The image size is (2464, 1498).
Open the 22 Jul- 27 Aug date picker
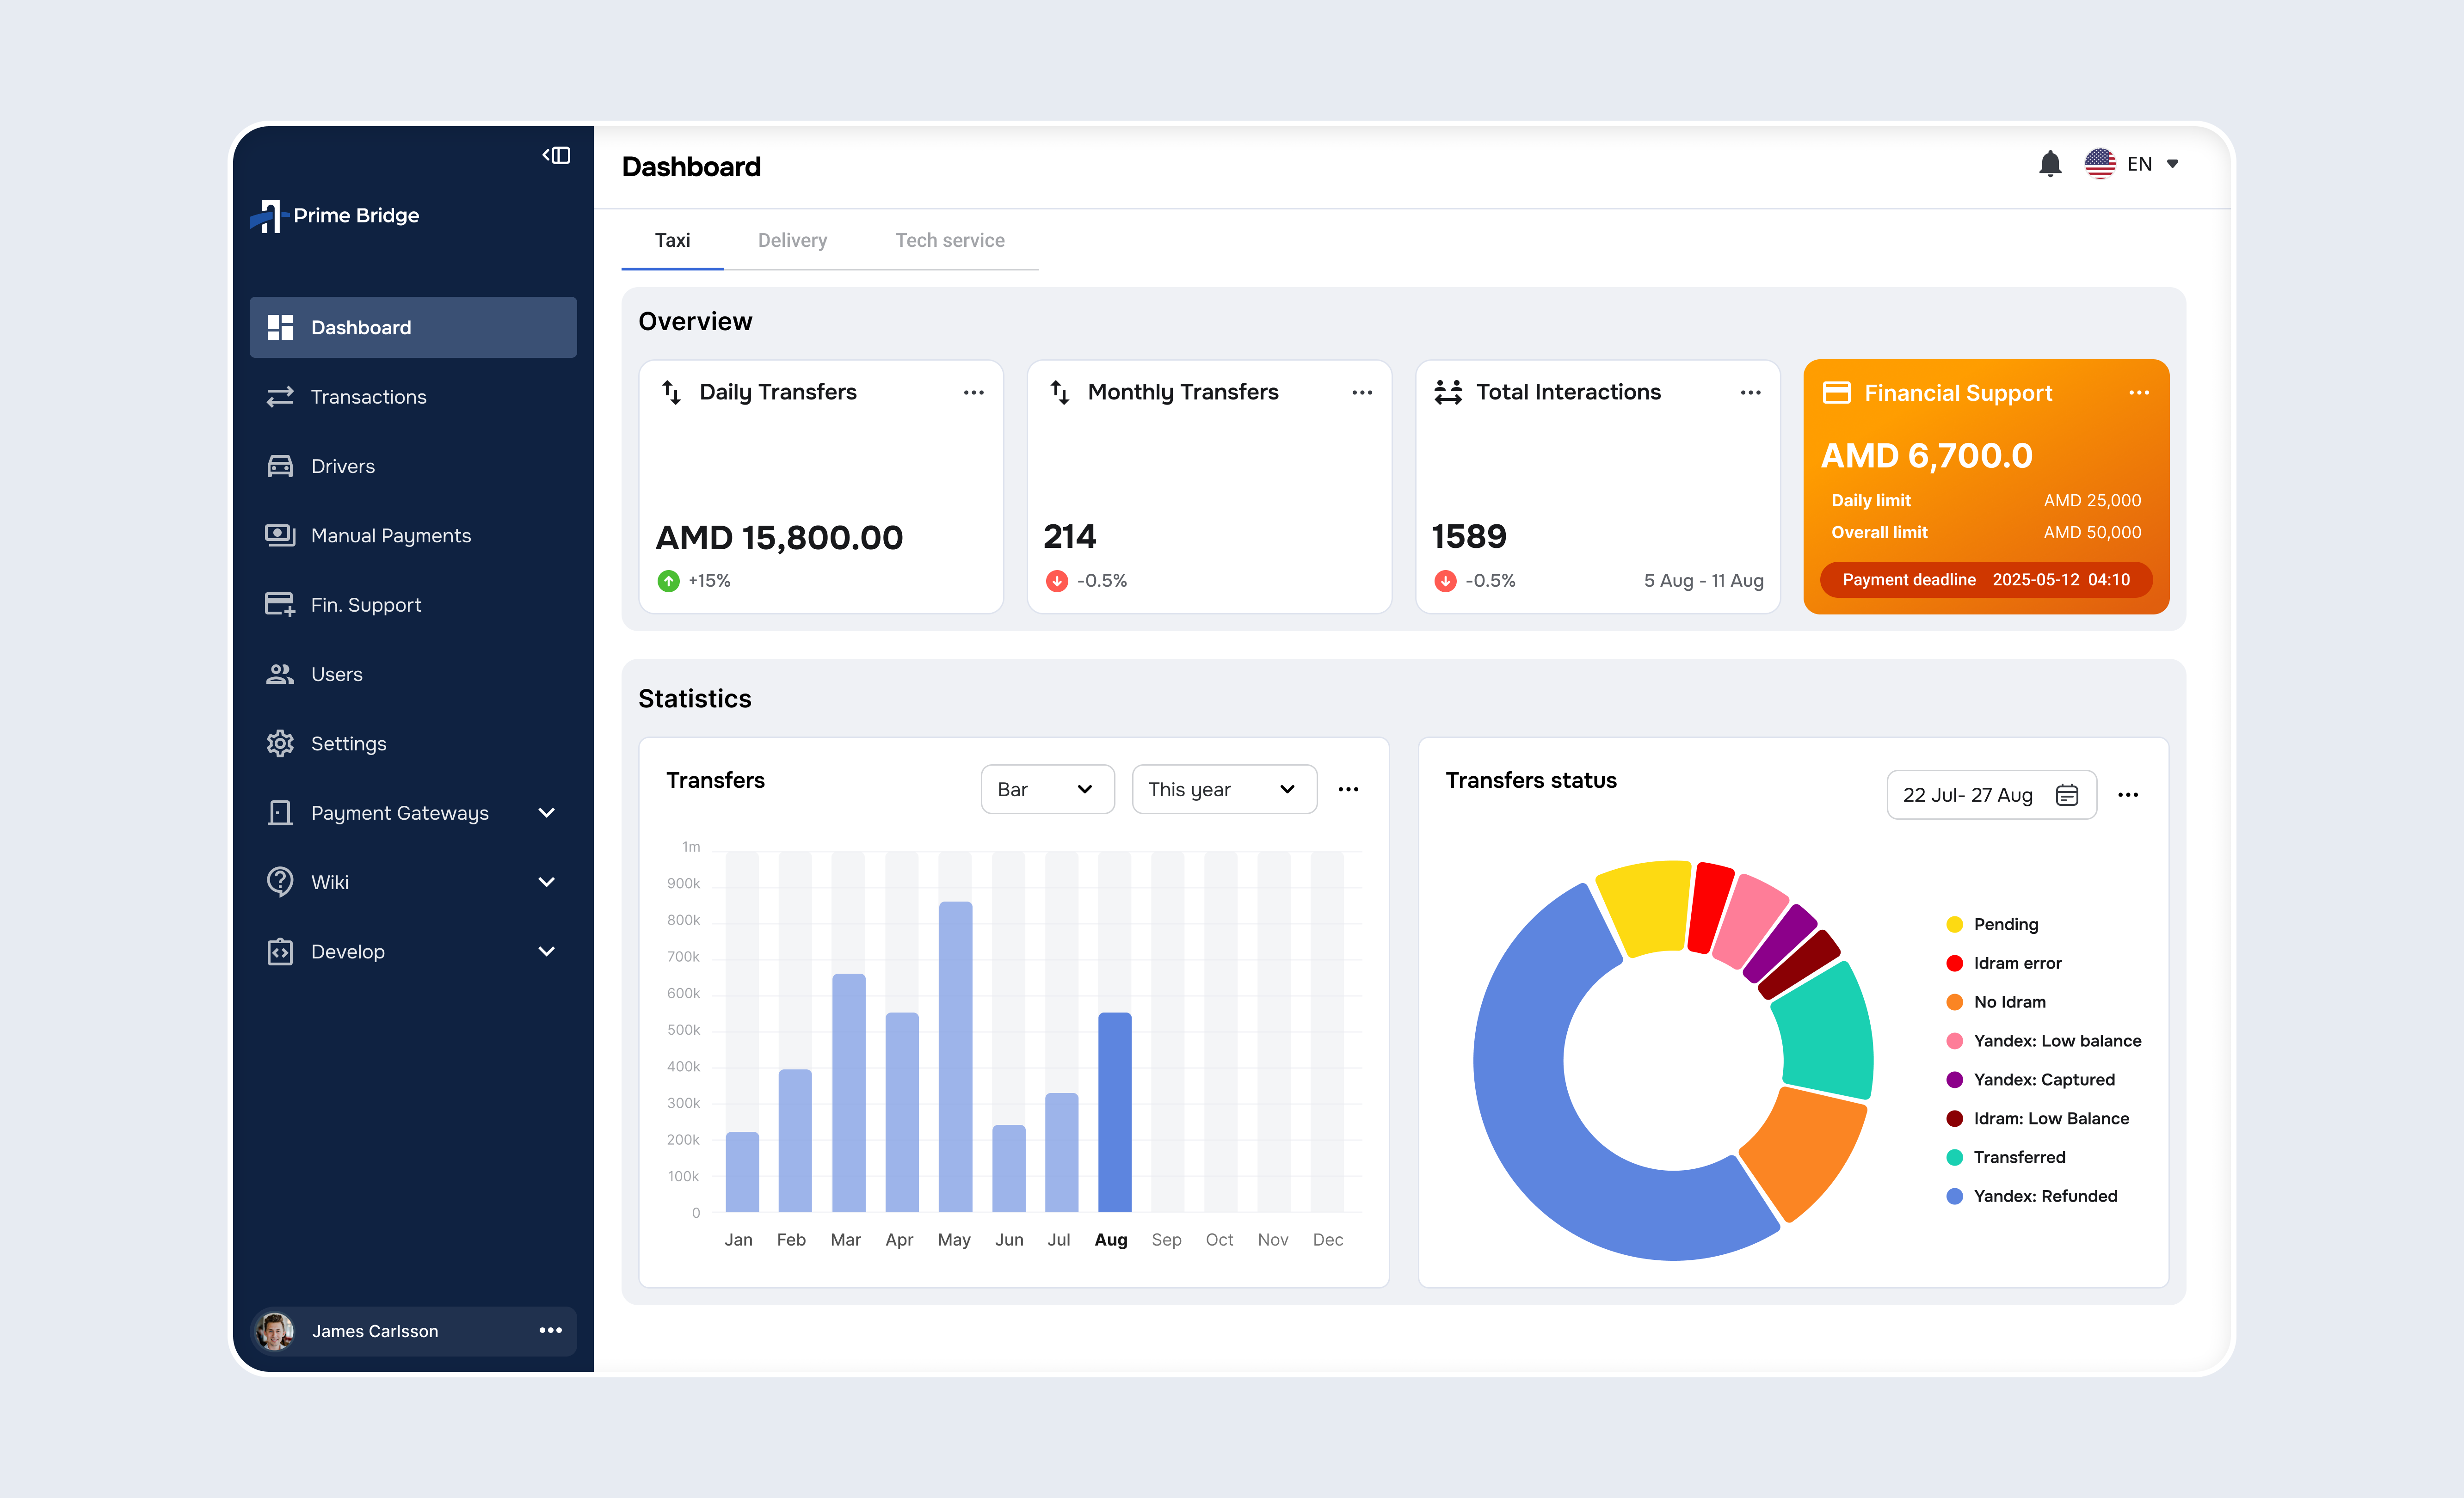pyautogui.click(x=1991, y=795)
